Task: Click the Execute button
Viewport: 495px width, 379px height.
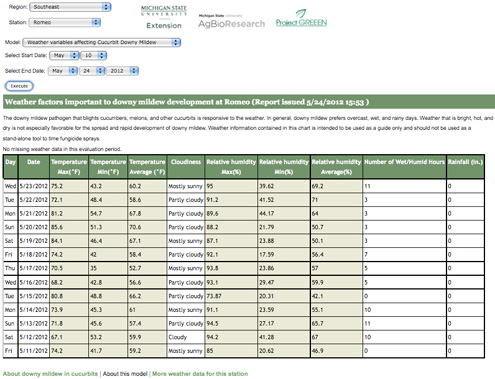Action: pyautogui.click(x=19, y=86)
